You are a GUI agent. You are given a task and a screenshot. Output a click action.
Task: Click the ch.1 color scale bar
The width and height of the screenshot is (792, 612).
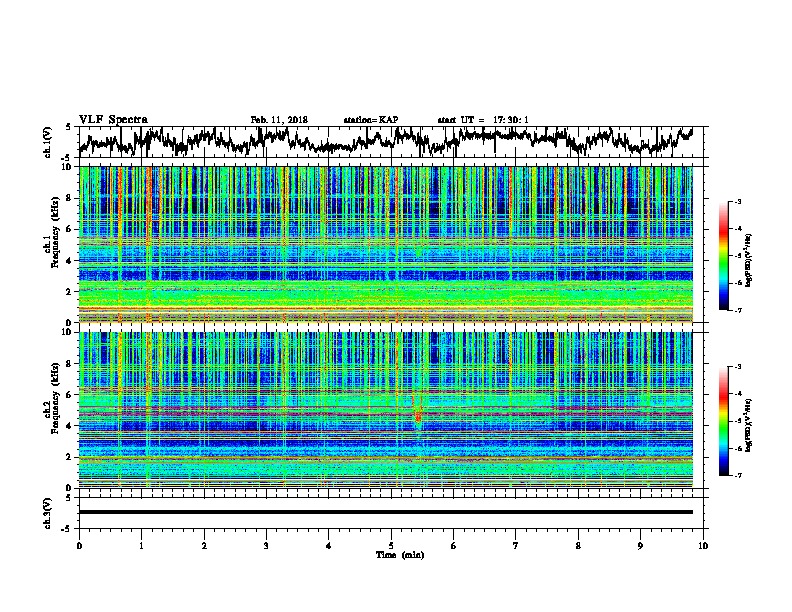(724, 256)
